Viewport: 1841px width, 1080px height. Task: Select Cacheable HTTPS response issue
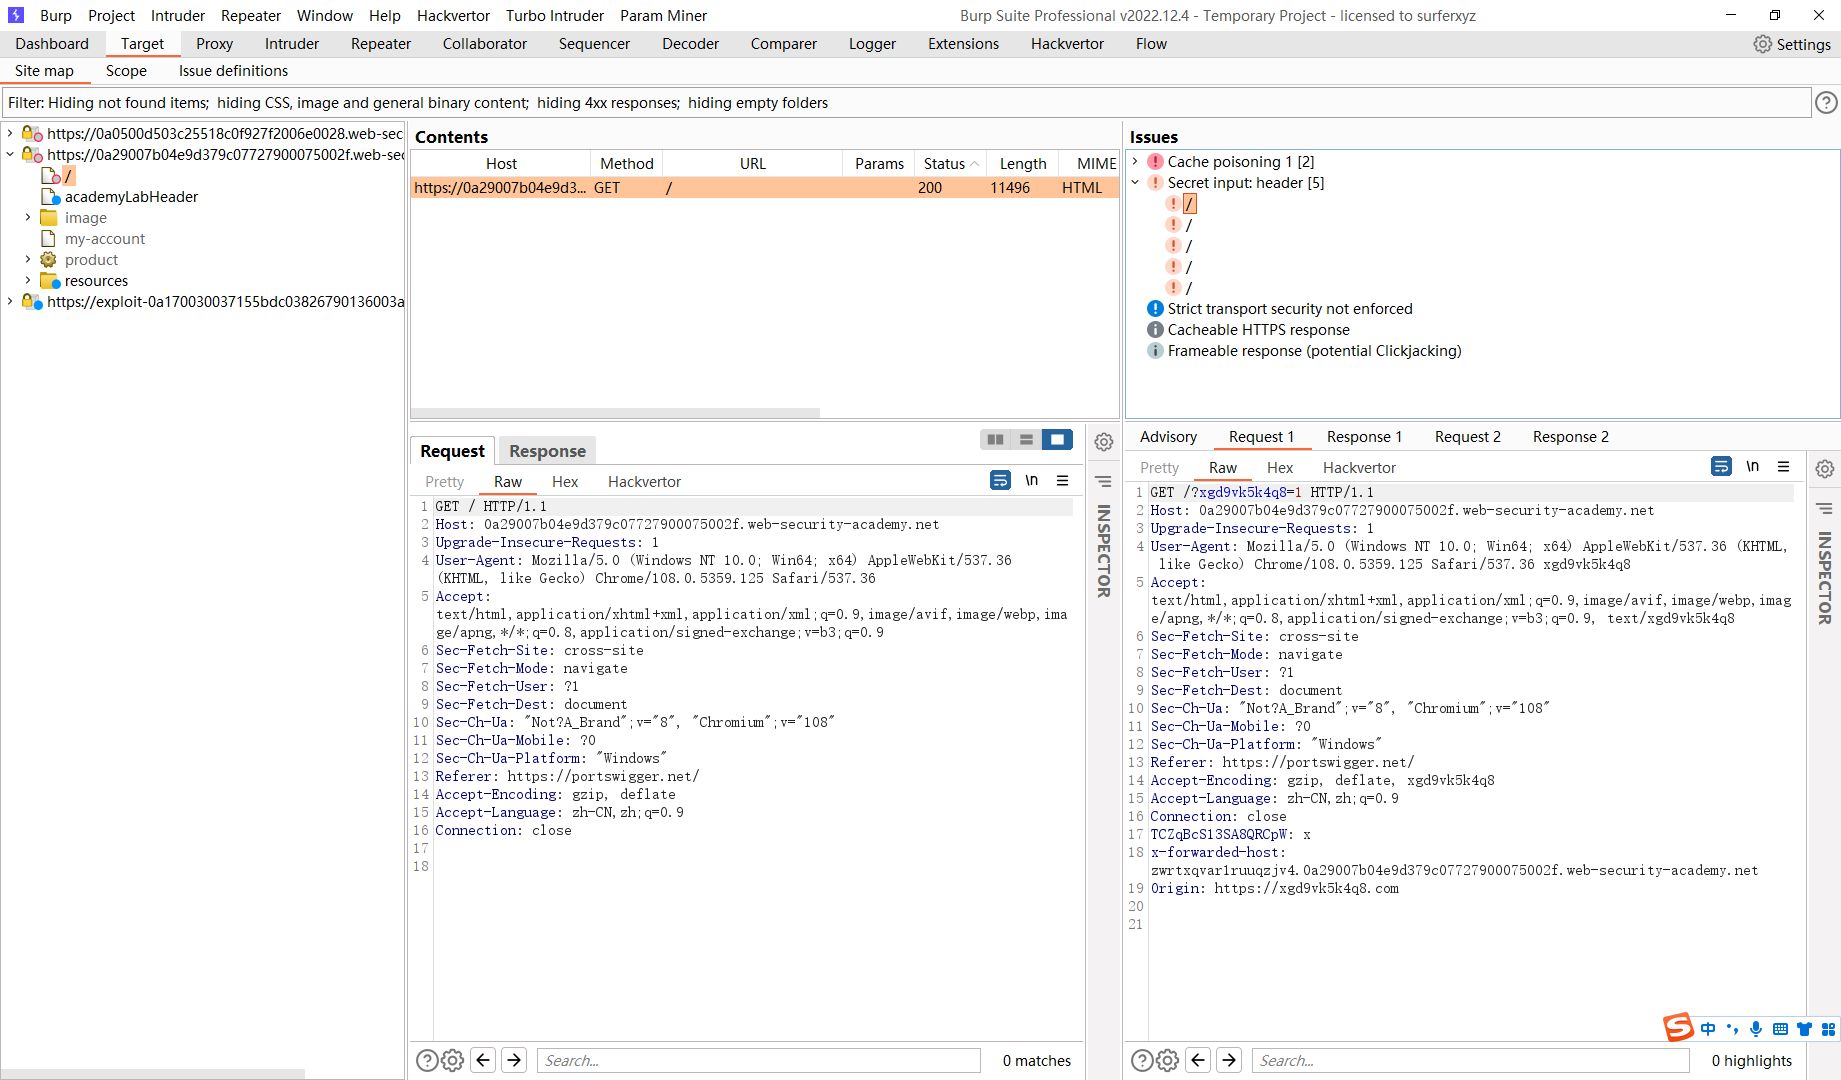[x=1258, y=330]
